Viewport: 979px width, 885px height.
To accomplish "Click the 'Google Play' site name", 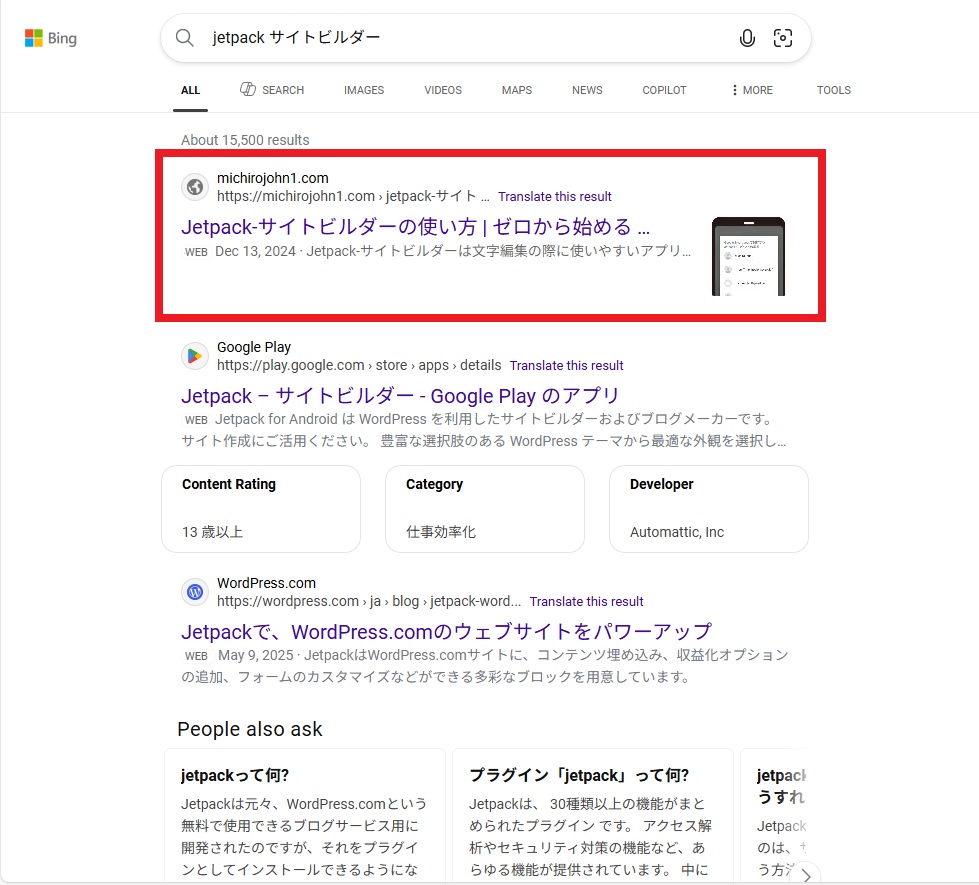I will [253, 347].
